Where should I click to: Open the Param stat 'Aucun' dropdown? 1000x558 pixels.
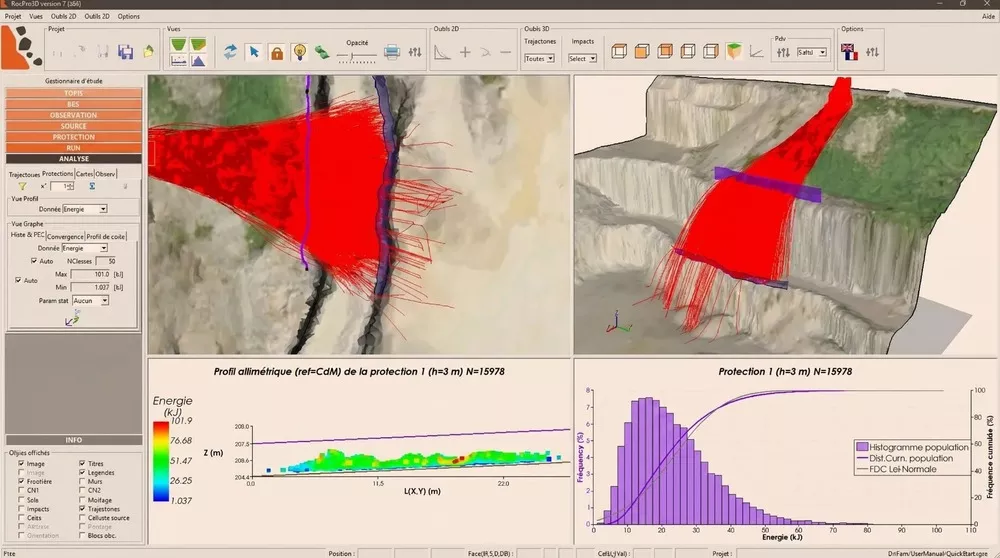(x=90, y=300)
